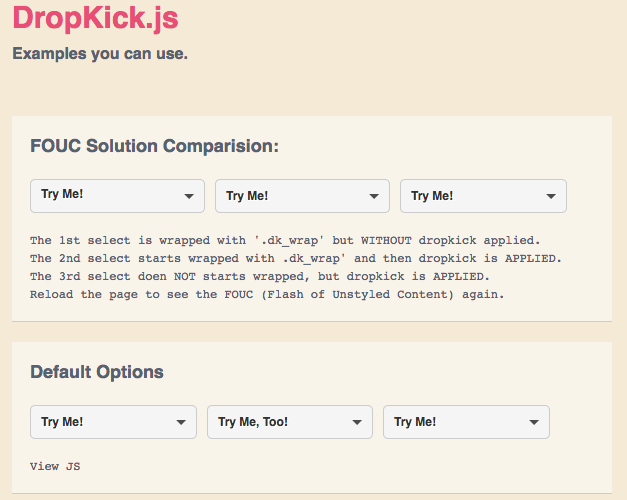Click the line starting 'The 1st select'
The width and height of the screenshot is (627, 500).
coord(285,240)
